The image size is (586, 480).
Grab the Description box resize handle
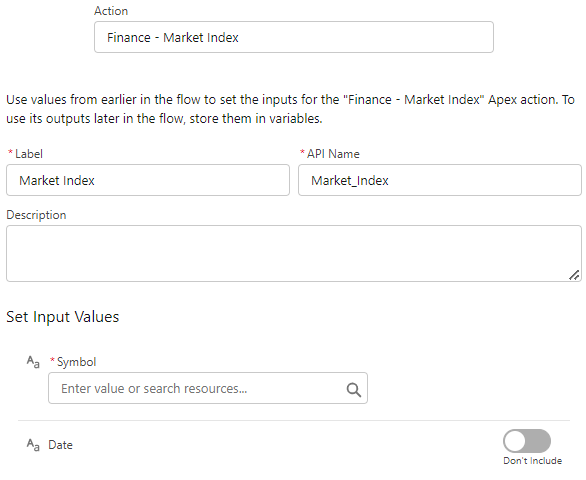(x=574, y=275)
